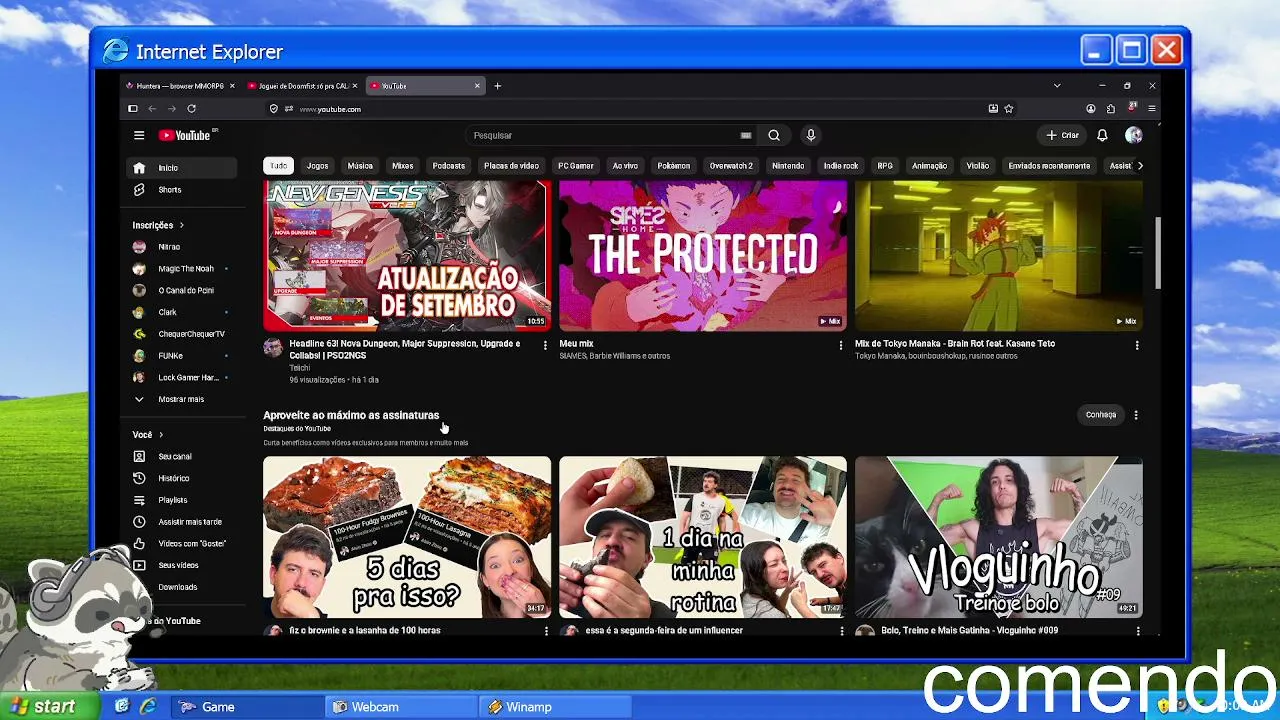Open the account avatar menu
Screen dimensions: 1280x720
[x=1133, y=135]
